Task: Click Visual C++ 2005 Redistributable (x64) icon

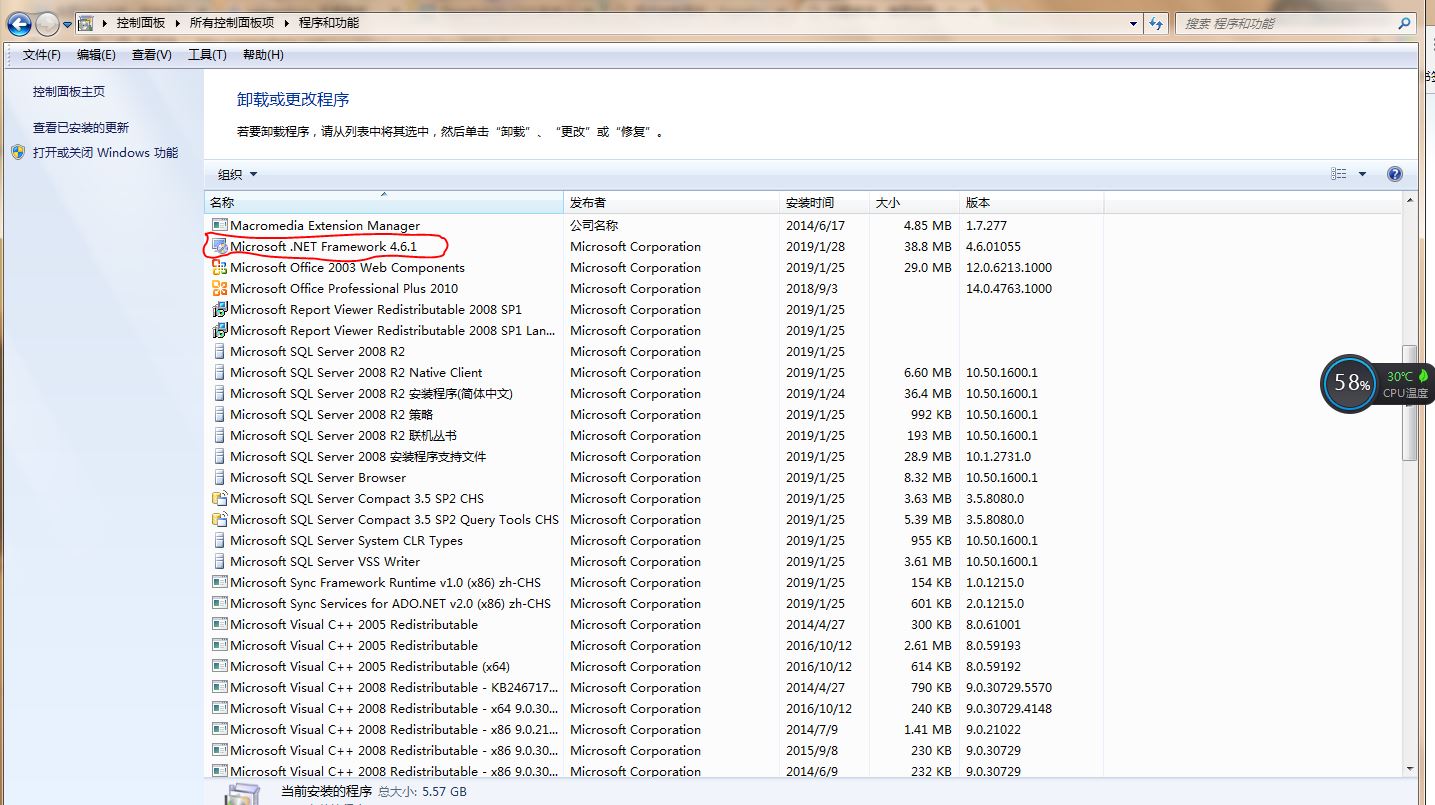Action: [220, 667]
